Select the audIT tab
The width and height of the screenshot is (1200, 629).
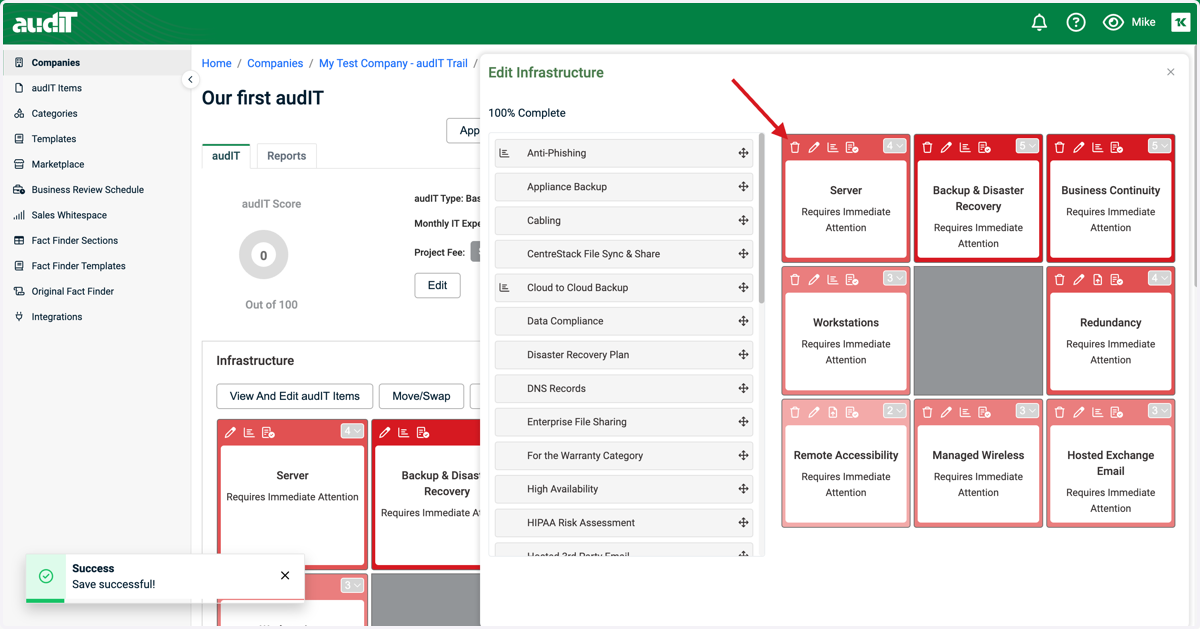(226, 156)
